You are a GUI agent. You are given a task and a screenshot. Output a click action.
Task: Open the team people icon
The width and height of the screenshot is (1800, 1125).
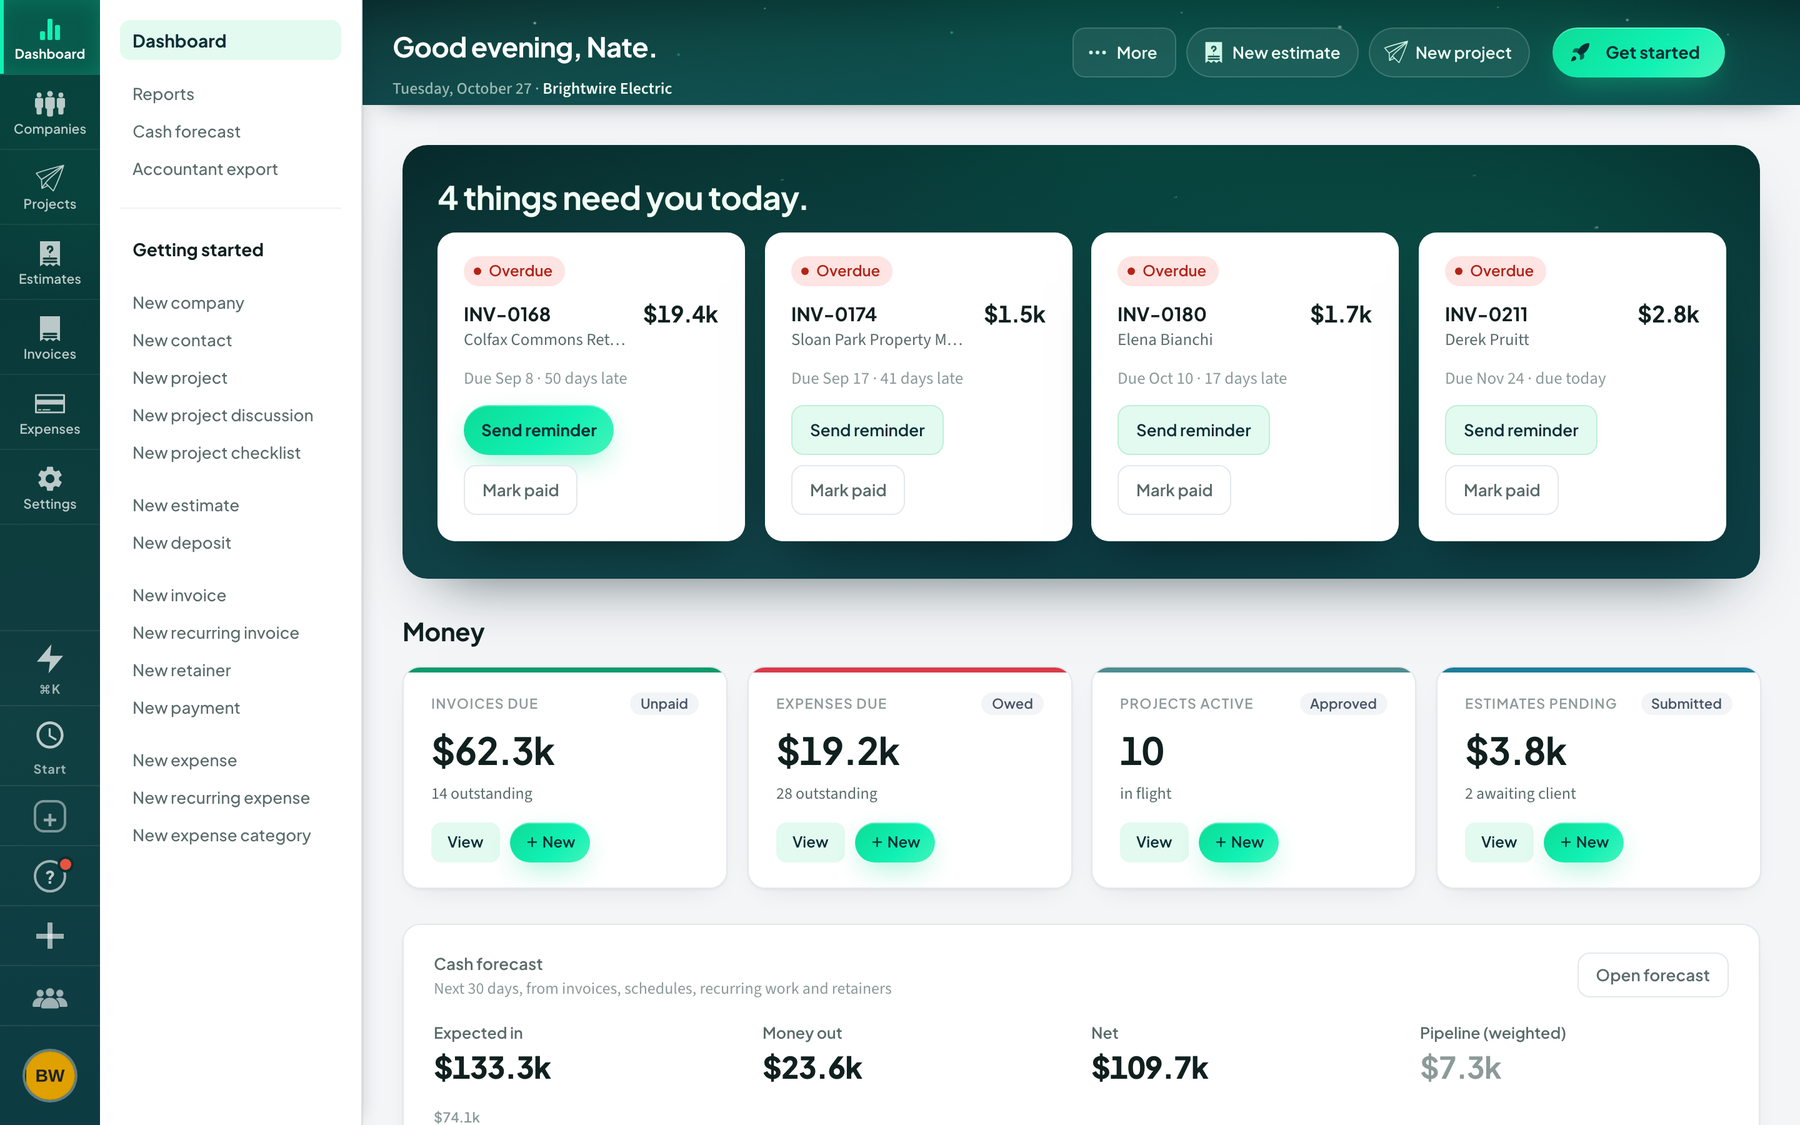pos(49,997)
